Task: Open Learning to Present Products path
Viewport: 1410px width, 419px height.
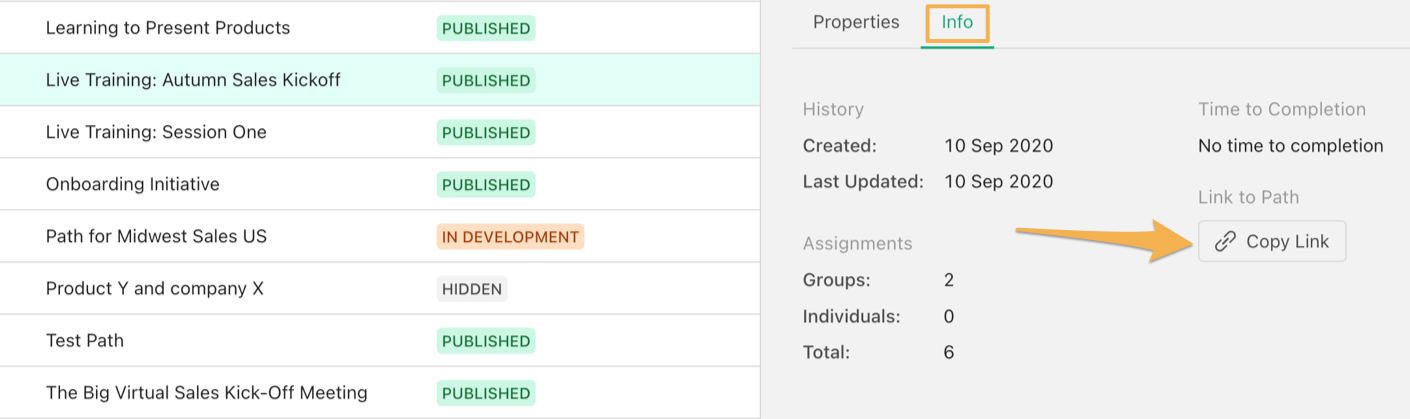Action: tap(168, 28)
